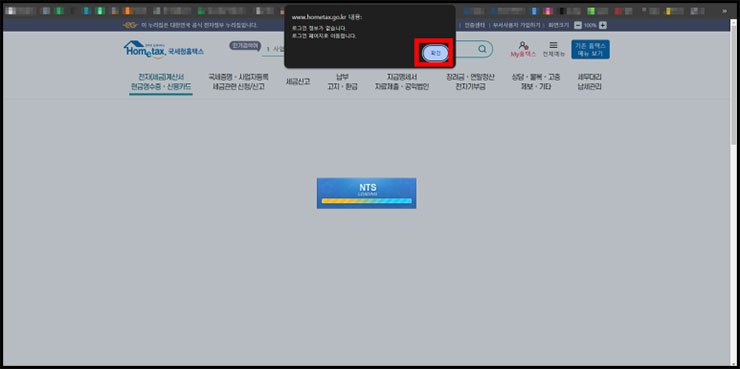
Task: Show more bookmarks with chevron icon
Action: (x=724, y=10)
